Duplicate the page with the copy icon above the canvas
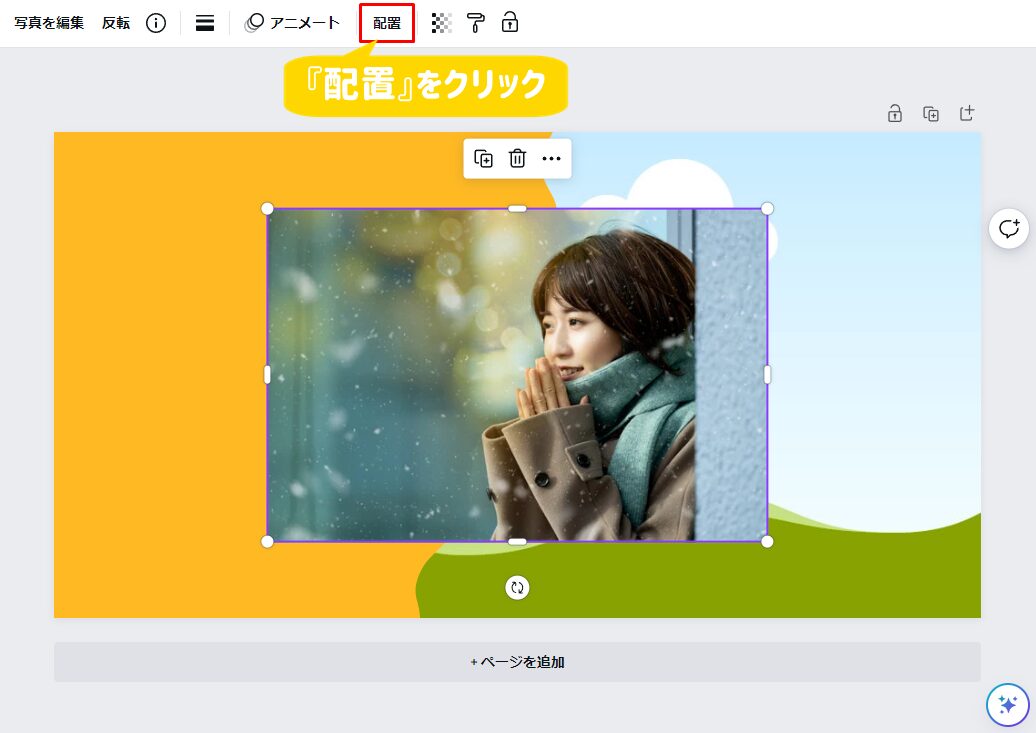The width and height of the screenshot is (1036, 733). click(x=931, y=114)
